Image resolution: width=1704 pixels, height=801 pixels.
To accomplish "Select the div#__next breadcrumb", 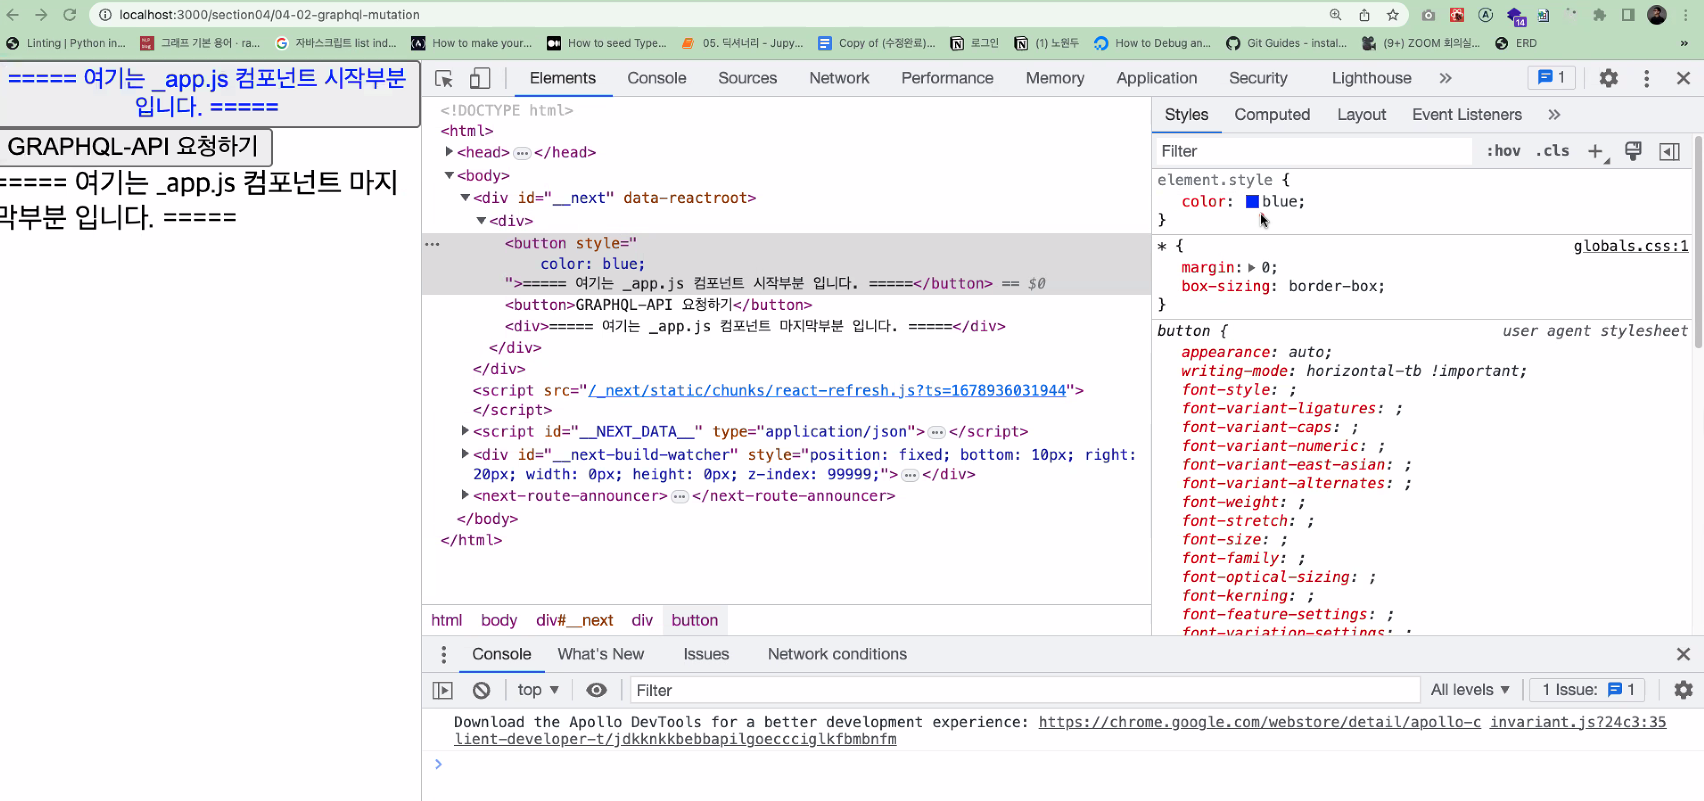I will (x=574, y=620).
